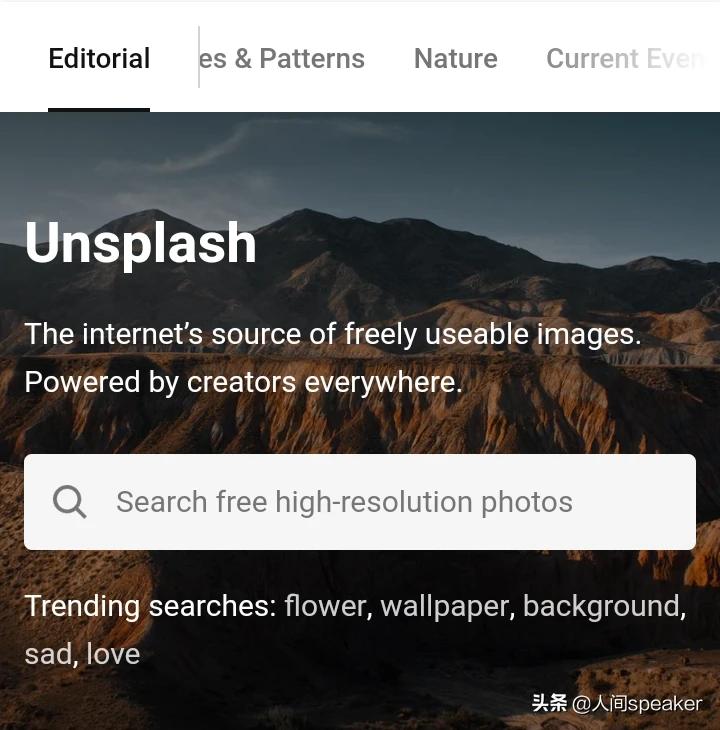Screen dimensions: 720x730
Task: Click the vertical divider beside Editorial
Action: [x=199, y=57]
